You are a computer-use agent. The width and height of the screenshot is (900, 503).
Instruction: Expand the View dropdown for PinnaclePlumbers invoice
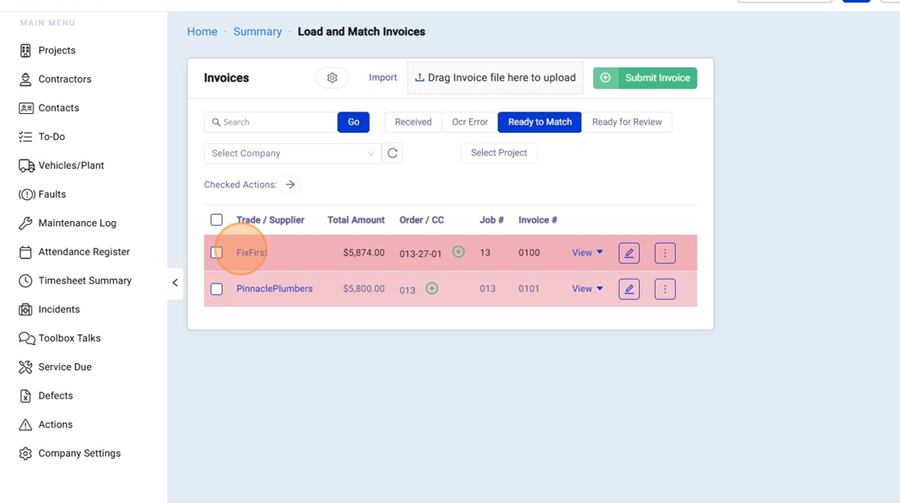click(x=587, y=289)
